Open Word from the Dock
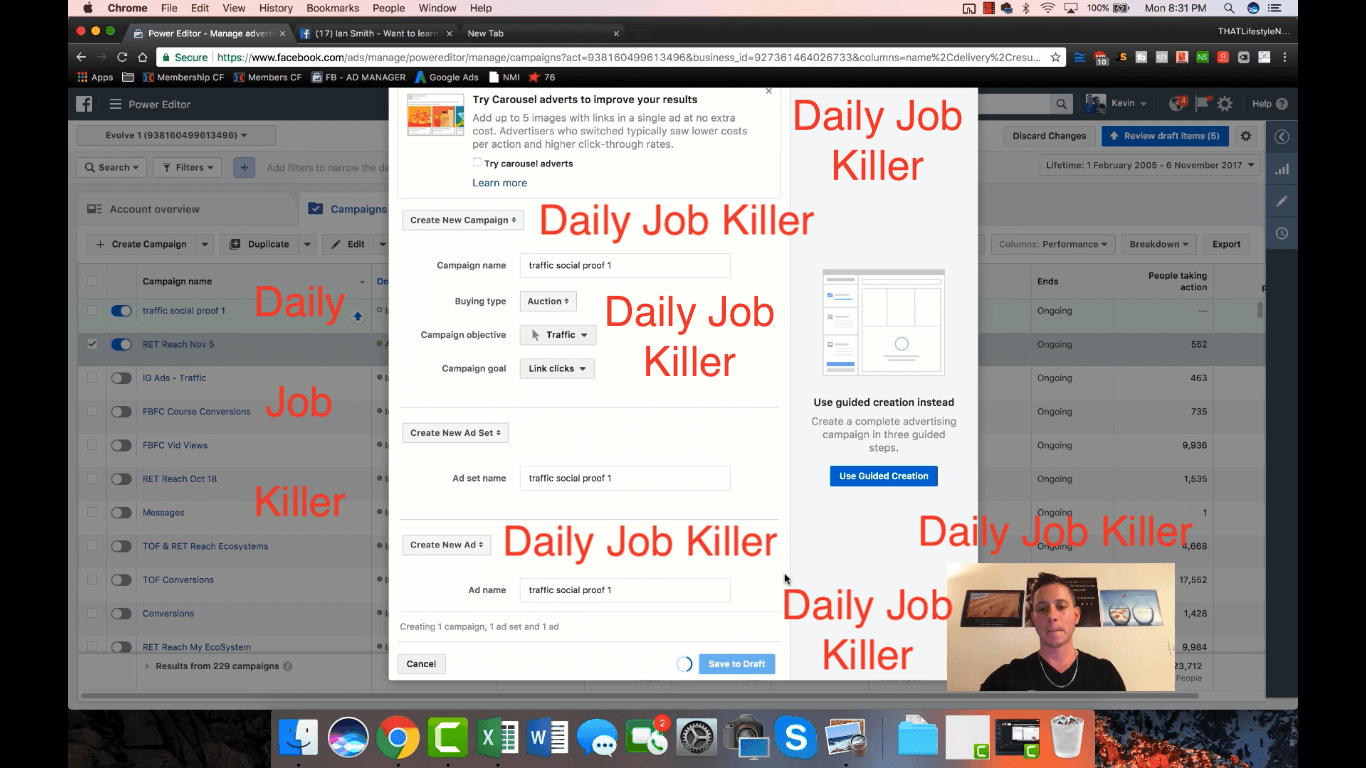 coord(548,739)
